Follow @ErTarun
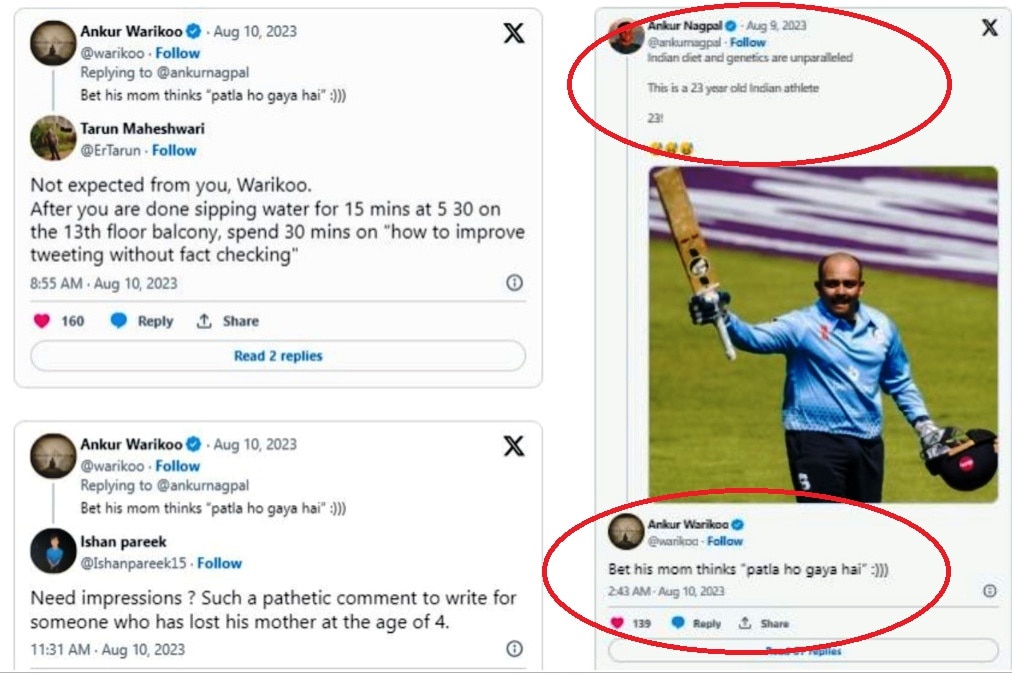1012x673 pixels. [x=174, y=150]
